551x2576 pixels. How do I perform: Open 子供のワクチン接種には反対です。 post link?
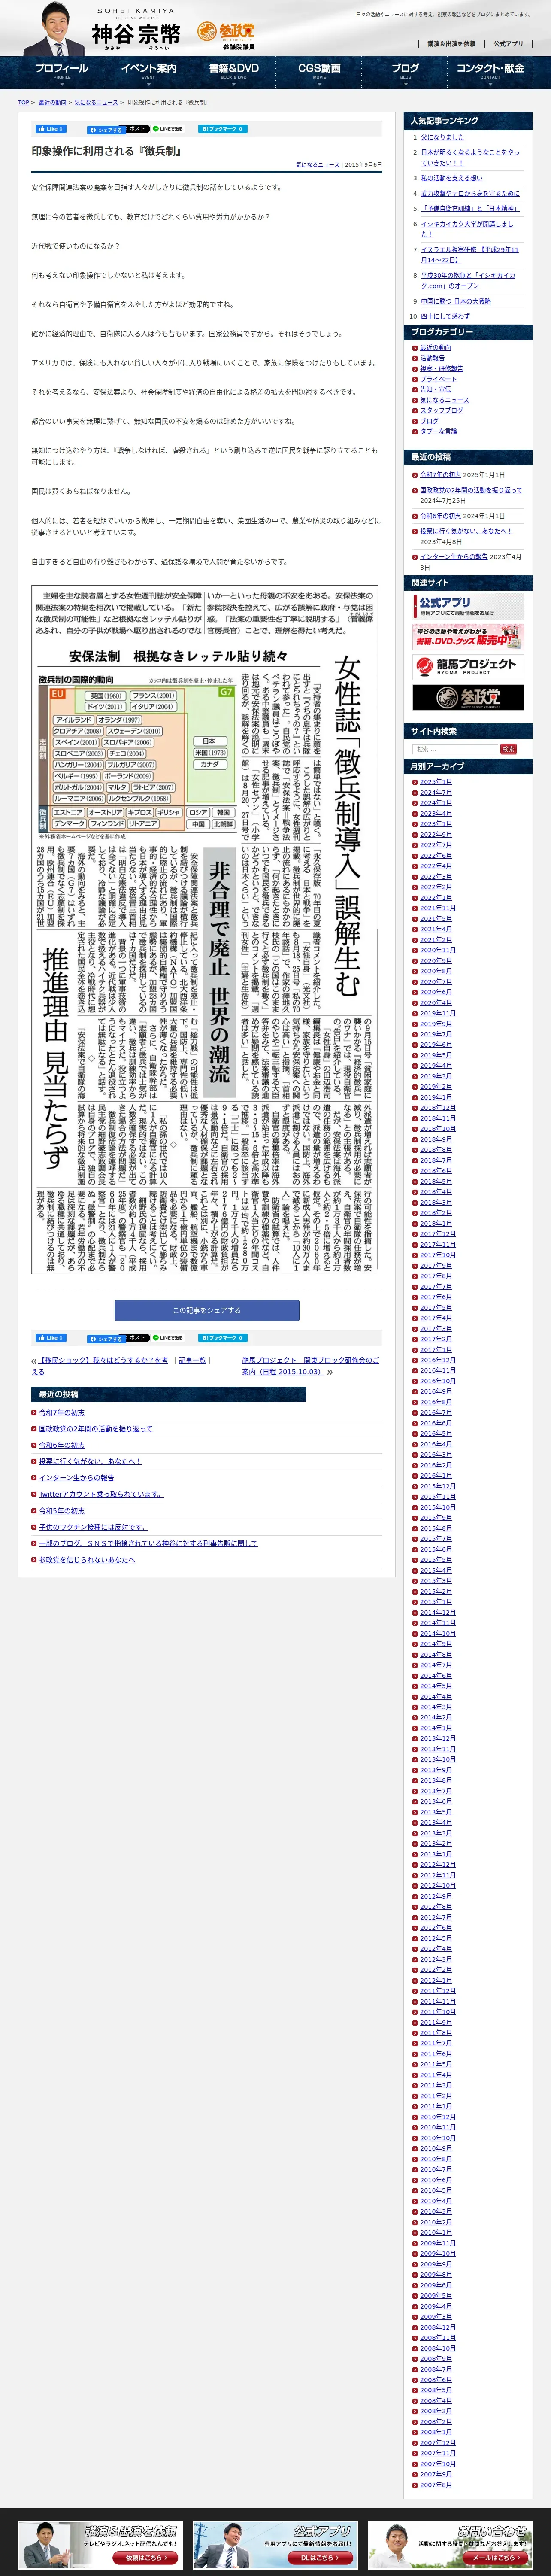coord(93,1528)
